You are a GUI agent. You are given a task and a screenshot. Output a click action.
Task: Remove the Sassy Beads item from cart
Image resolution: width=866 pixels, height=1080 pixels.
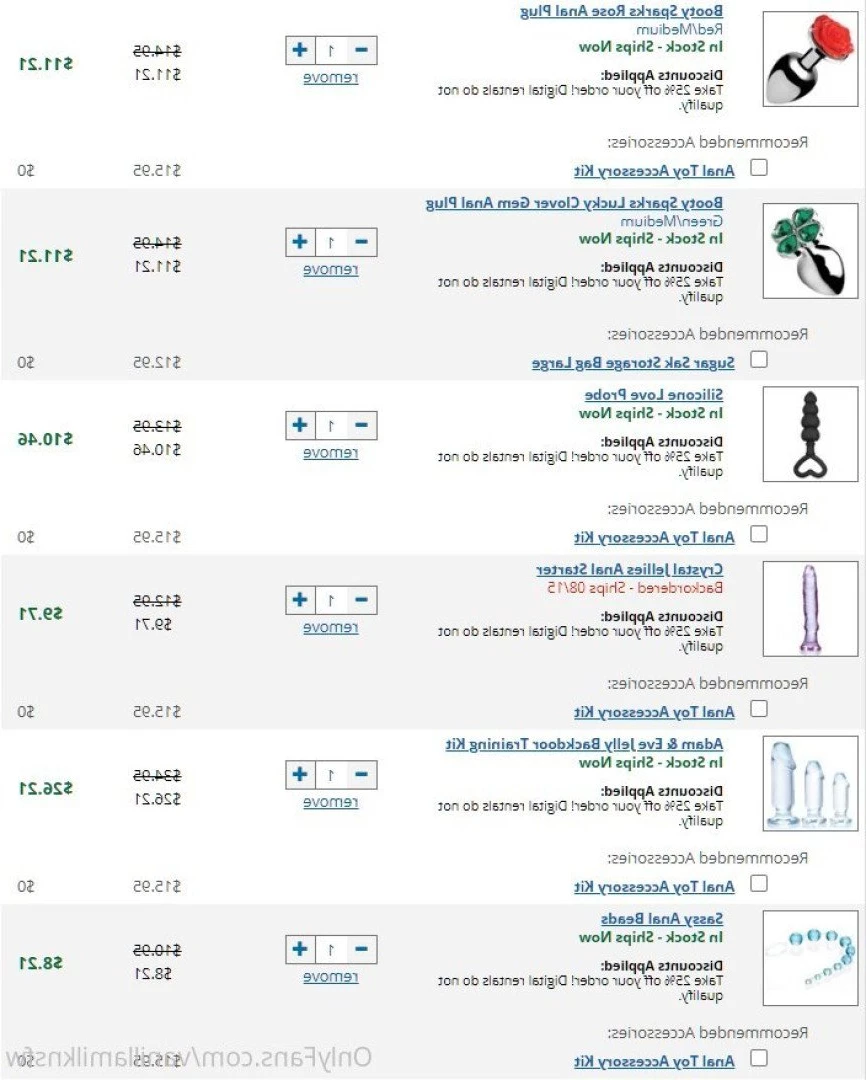pos(331,978)
